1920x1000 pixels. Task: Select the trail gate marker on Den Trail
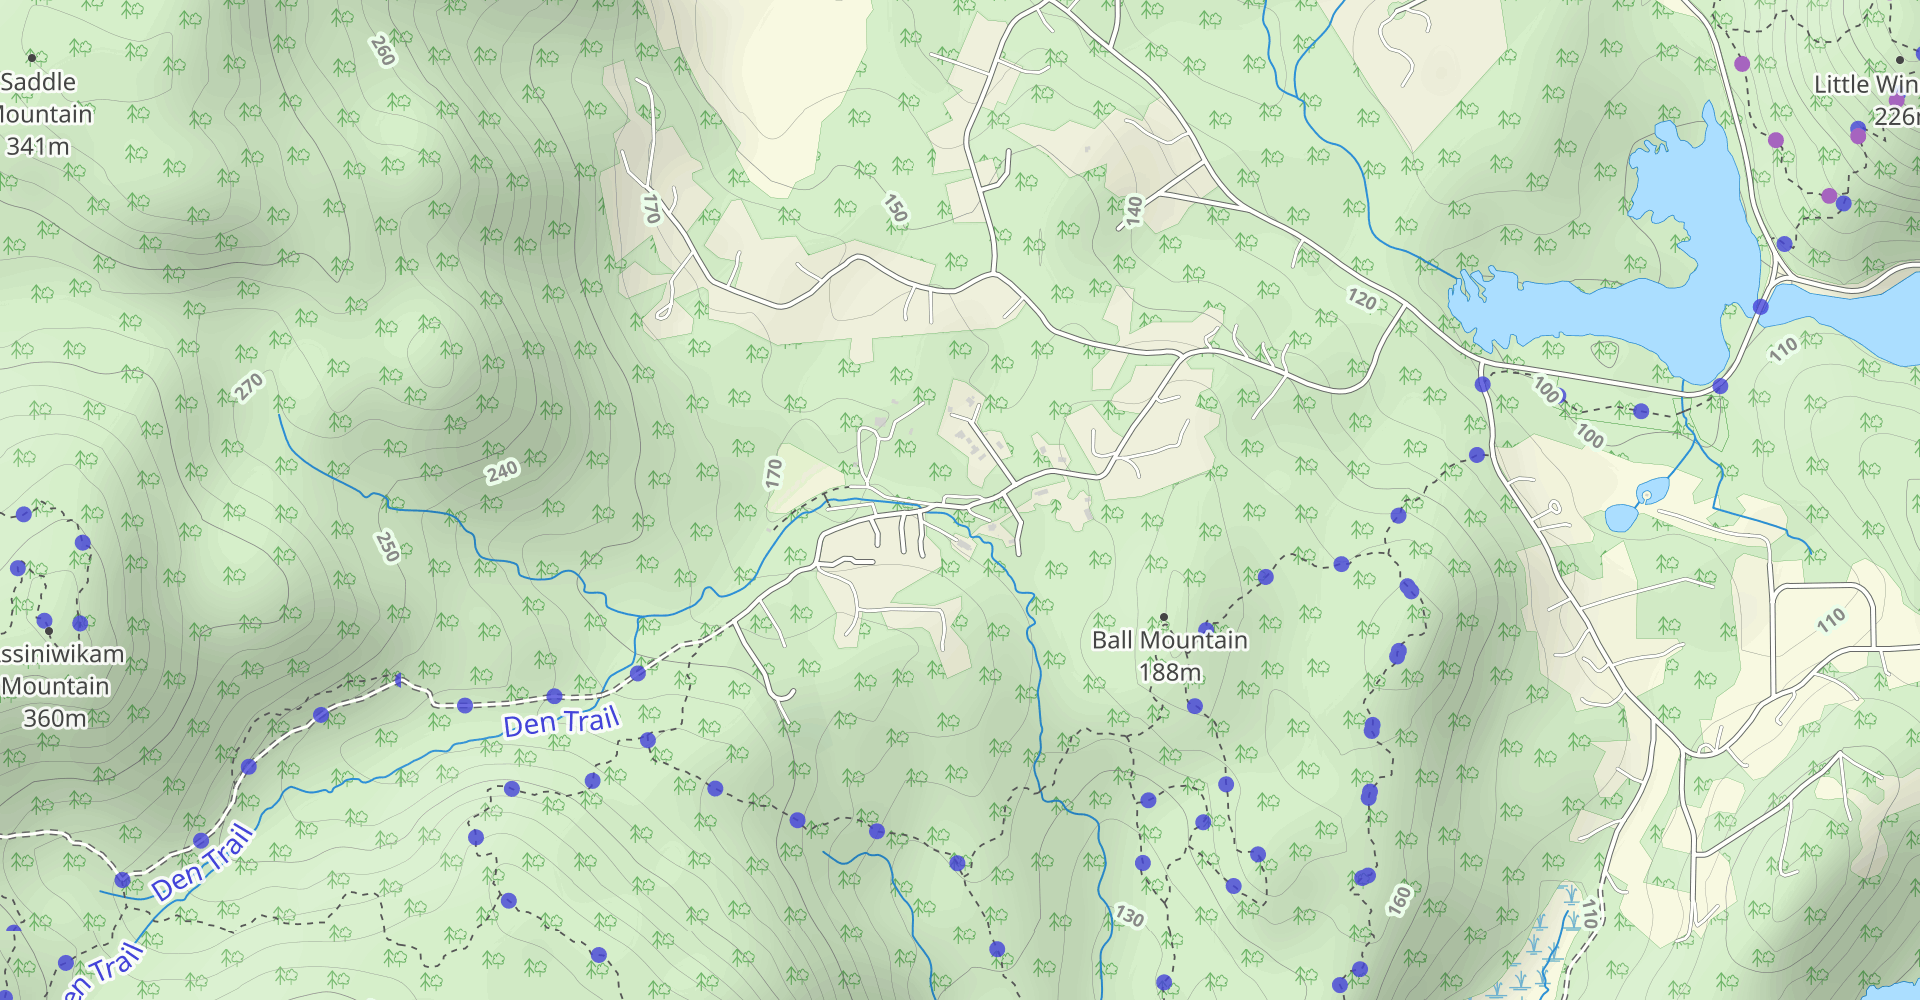click(398, 680)
